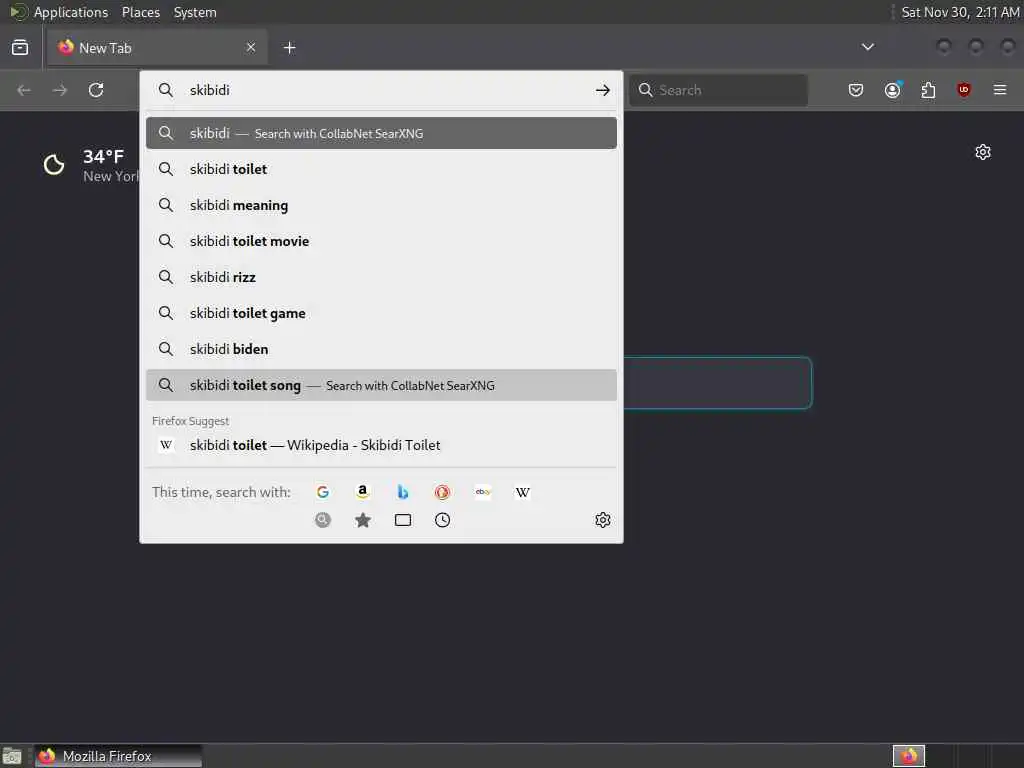This screenshot has height=768, width=1024.
Task: Go back one page
Action: pos(24,90)
